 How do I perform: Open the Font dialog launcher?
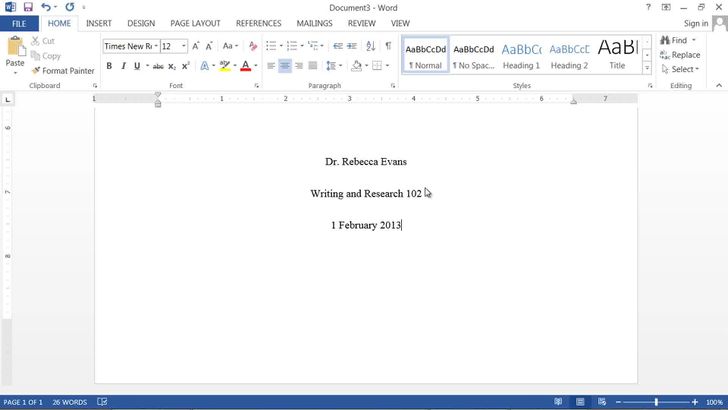click(256, 86)
